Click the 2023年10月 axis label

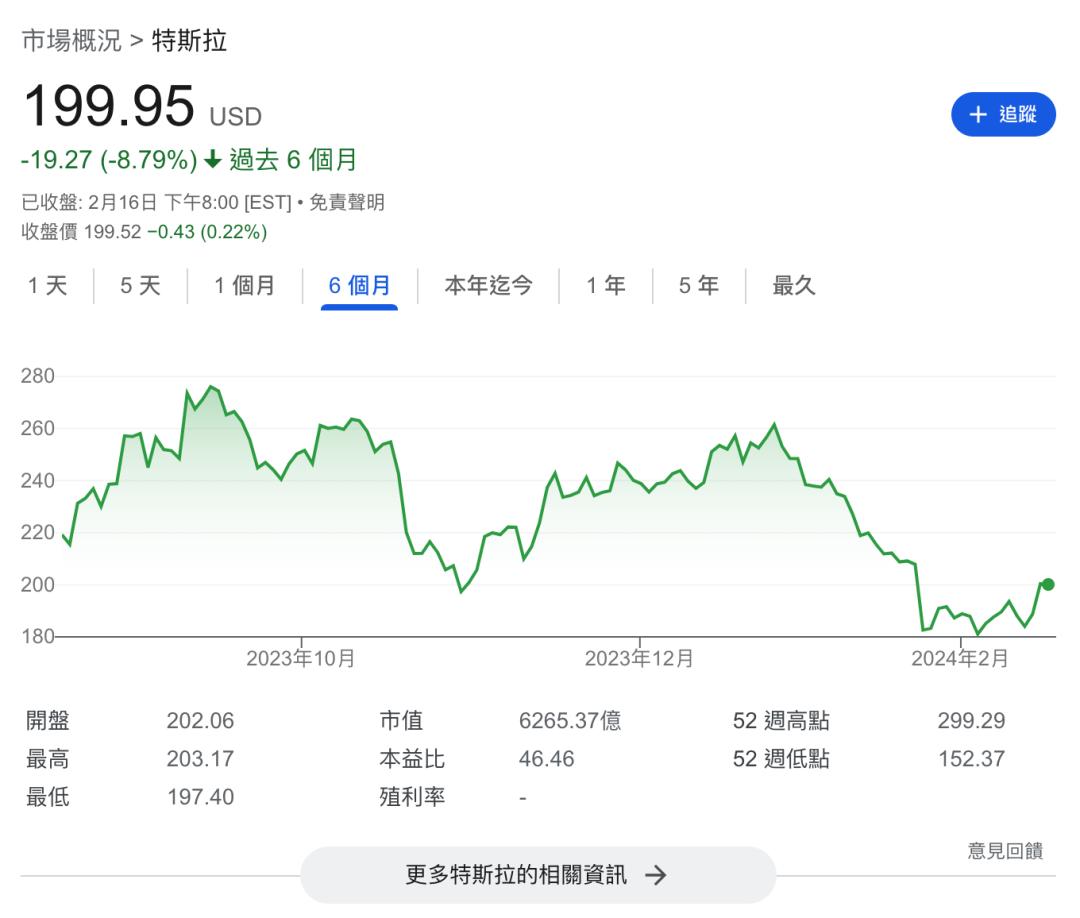[x=301, y=658]
